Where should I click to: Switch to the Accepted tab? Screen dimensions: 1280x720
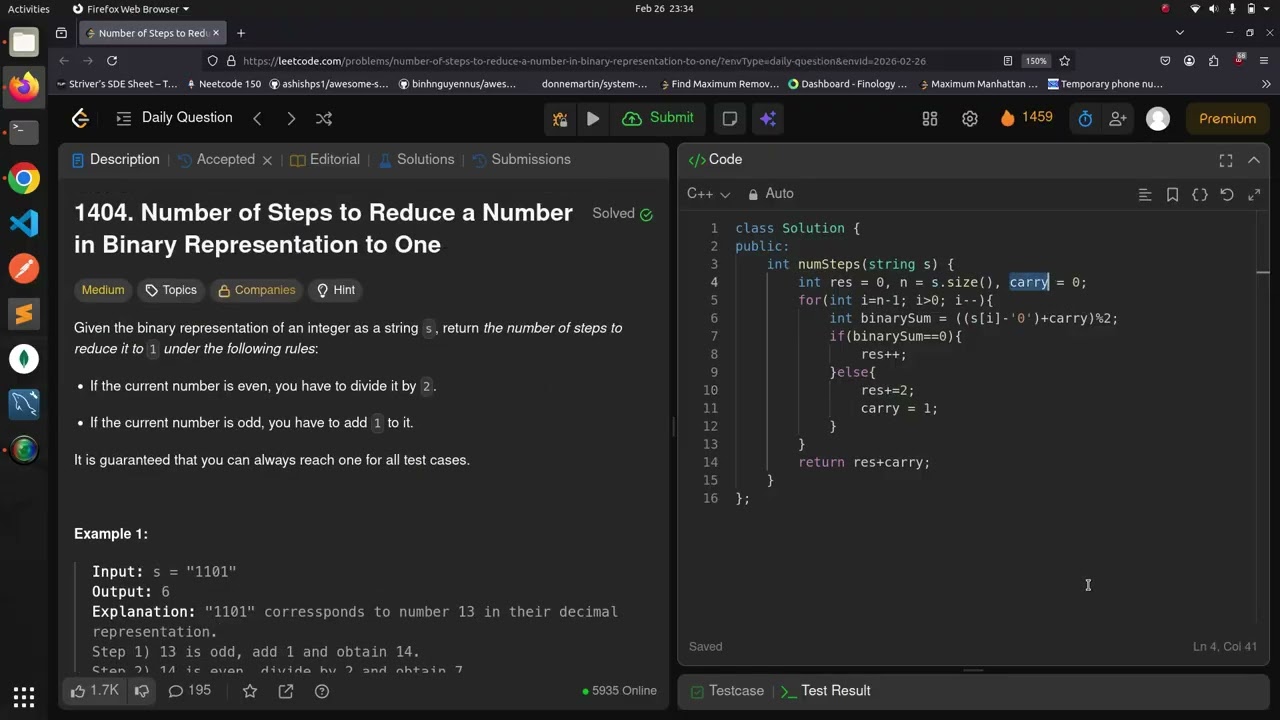point(216,159)
